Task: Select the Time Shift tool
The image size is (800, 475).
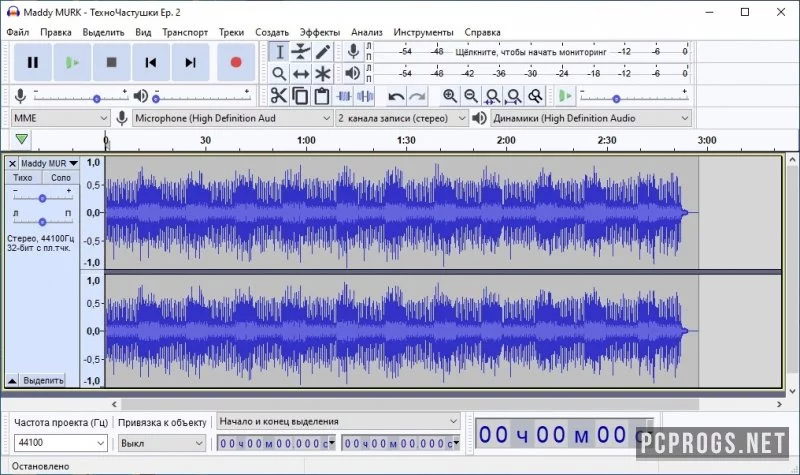Action: click(x=301, y=74)
